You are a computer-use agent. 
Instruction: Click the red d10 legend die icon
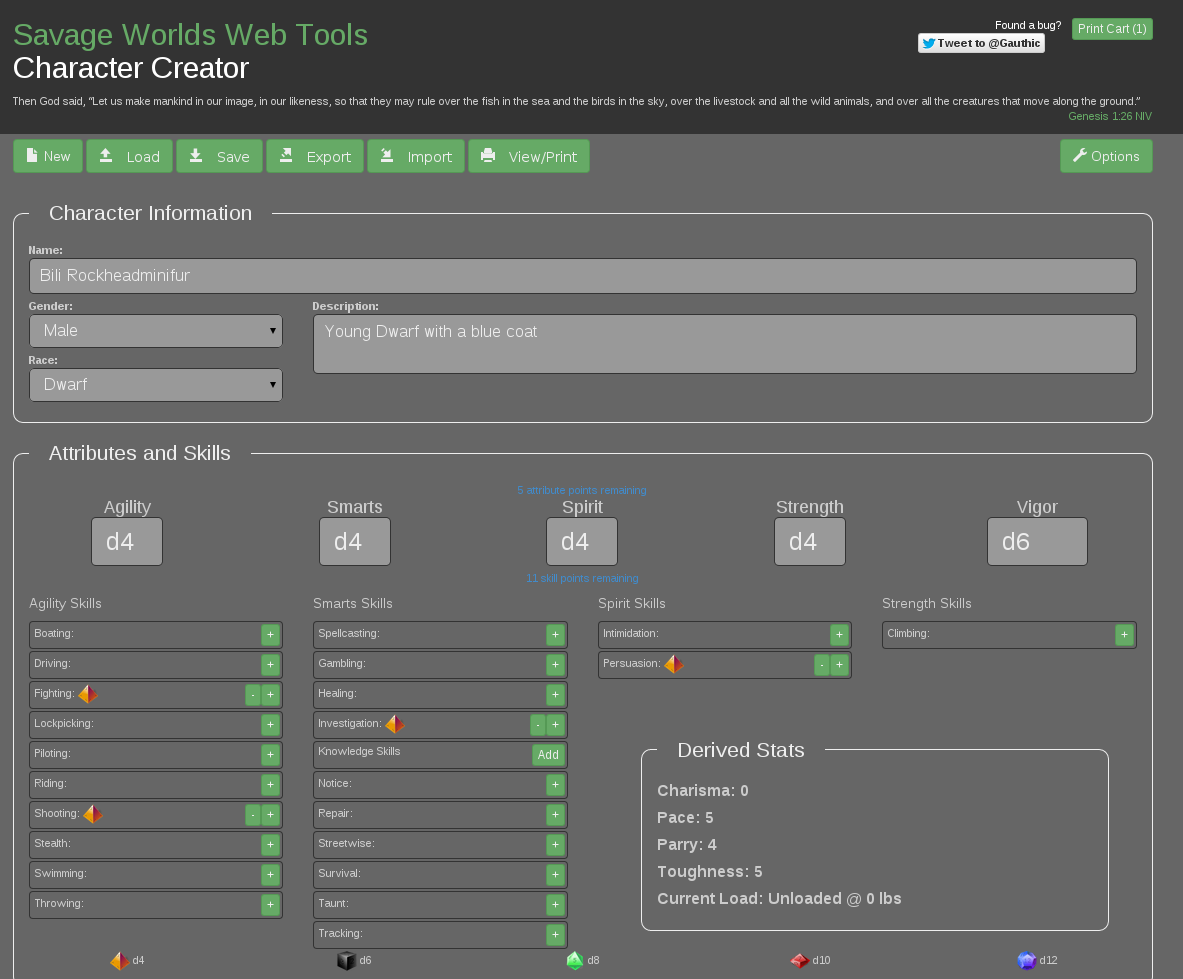tap(800, 961)
